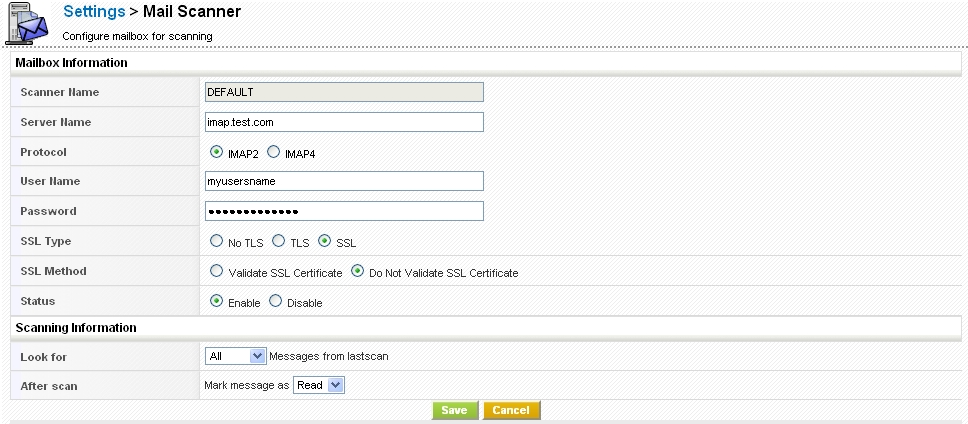Click the 'Messages from lastscan' text
The image size is (968, 424).
pos(328,357)
